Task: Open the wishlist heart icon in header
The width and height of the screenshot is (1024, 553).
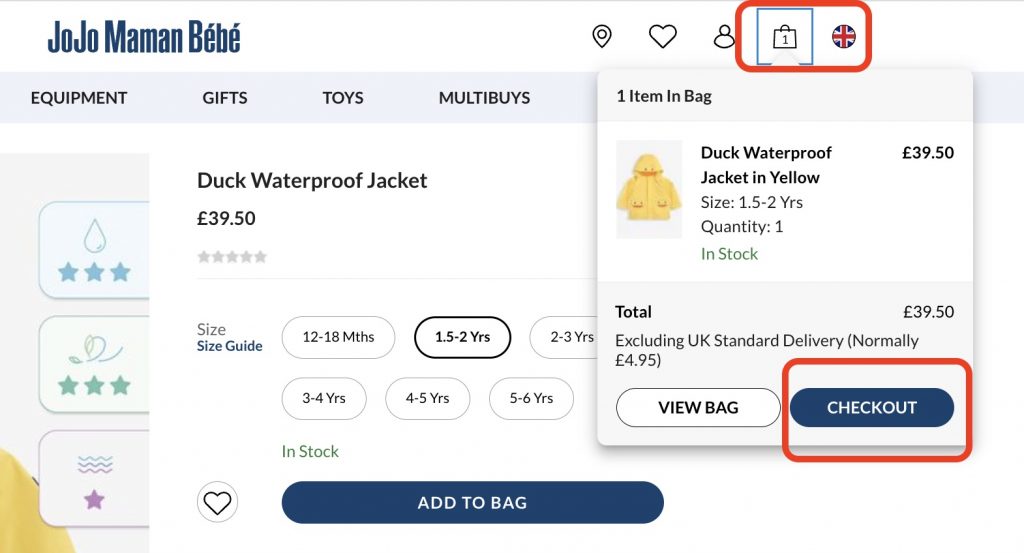Action: point(663,37)
